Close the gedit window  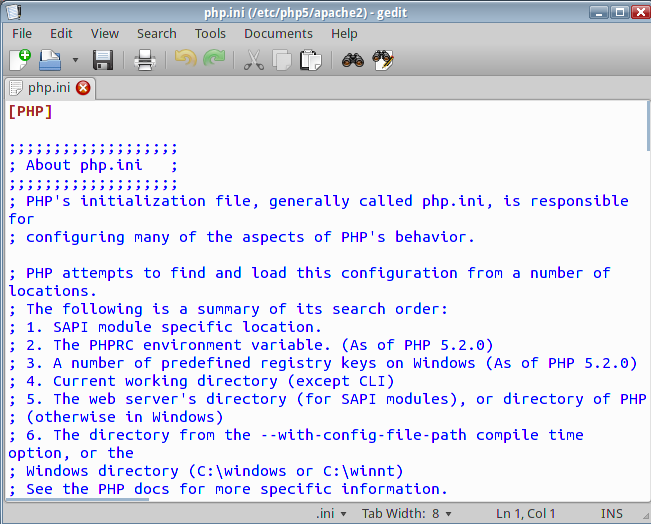(x=641, y=12)
